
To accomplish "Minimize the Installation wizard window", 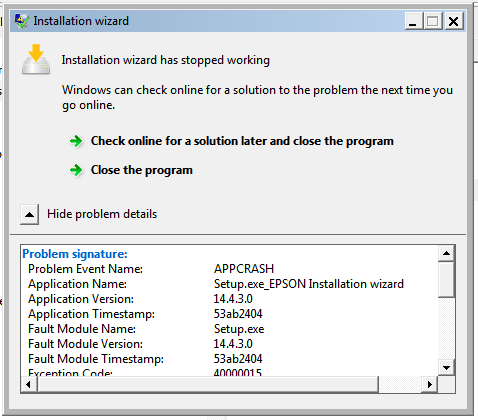I will pos(413,21).
